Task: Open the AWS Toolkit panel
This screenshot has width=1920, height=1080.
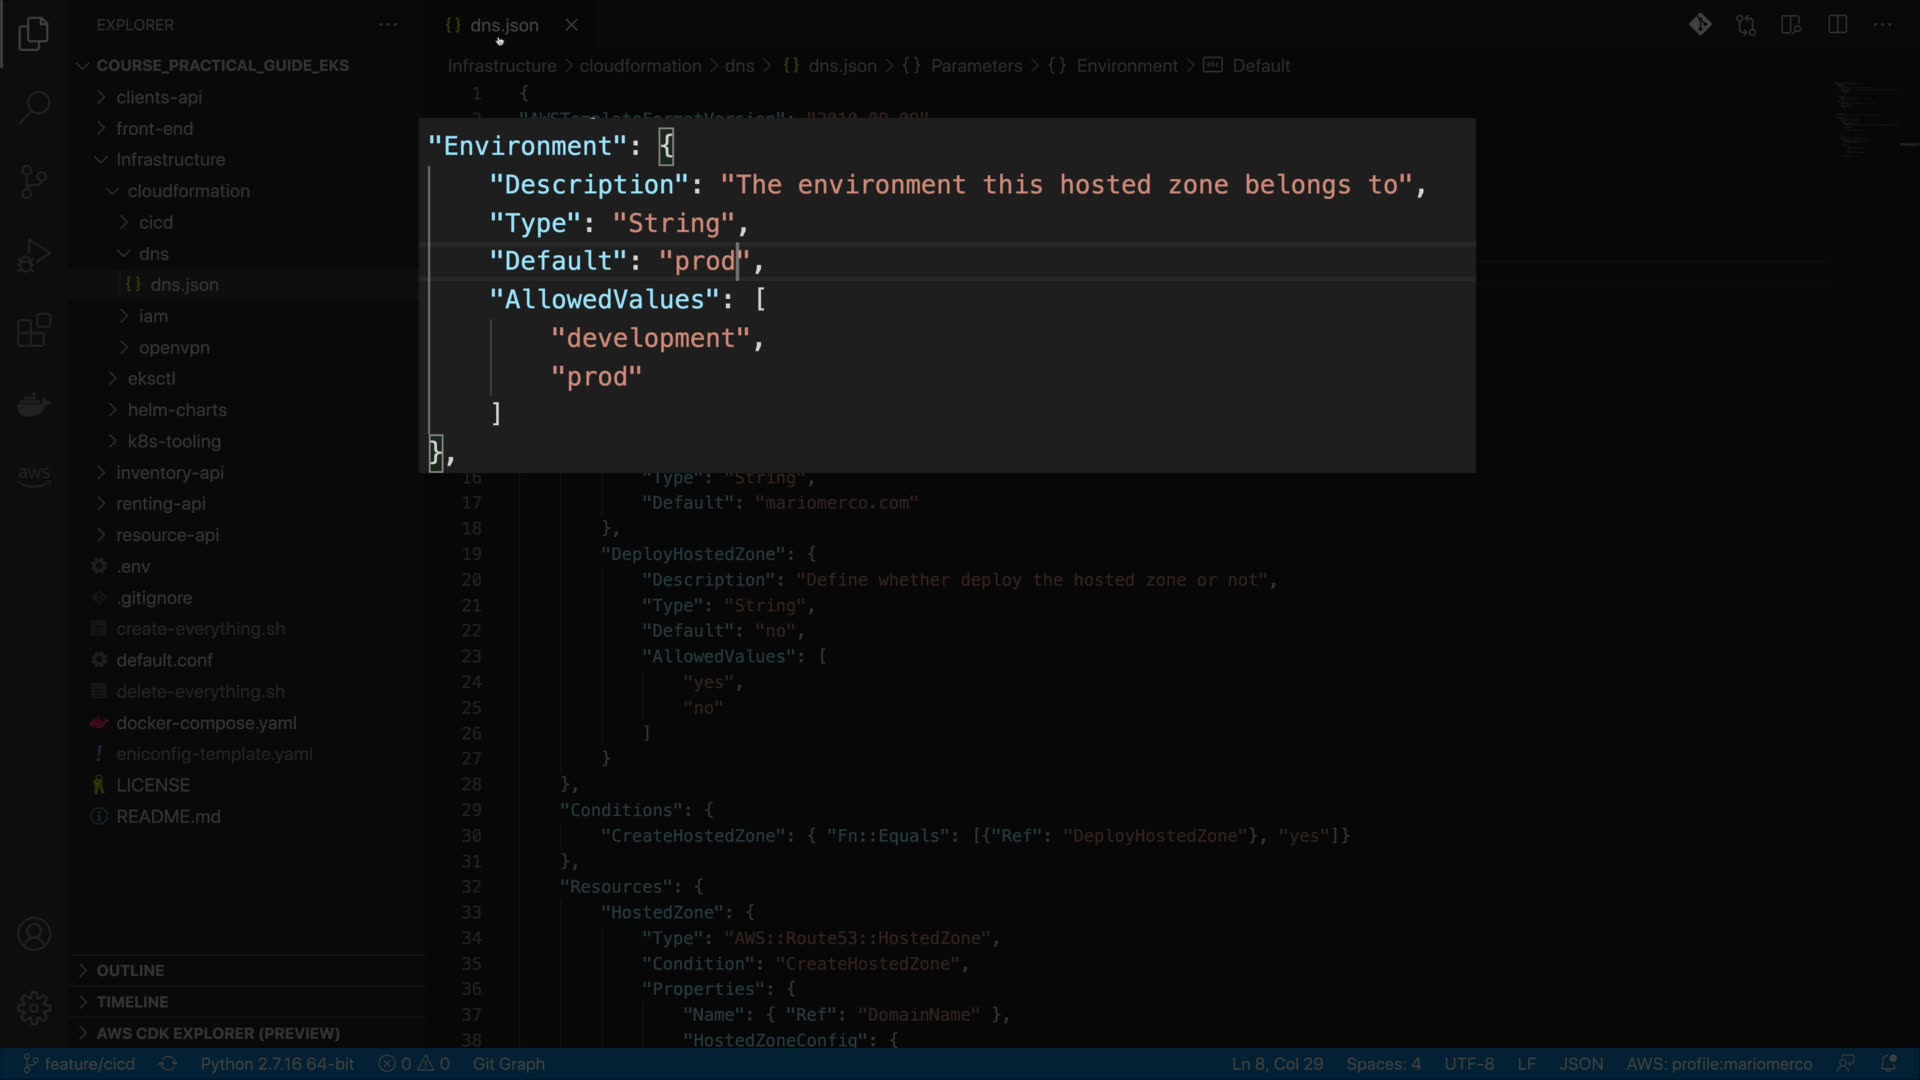Action: point(34,474)
